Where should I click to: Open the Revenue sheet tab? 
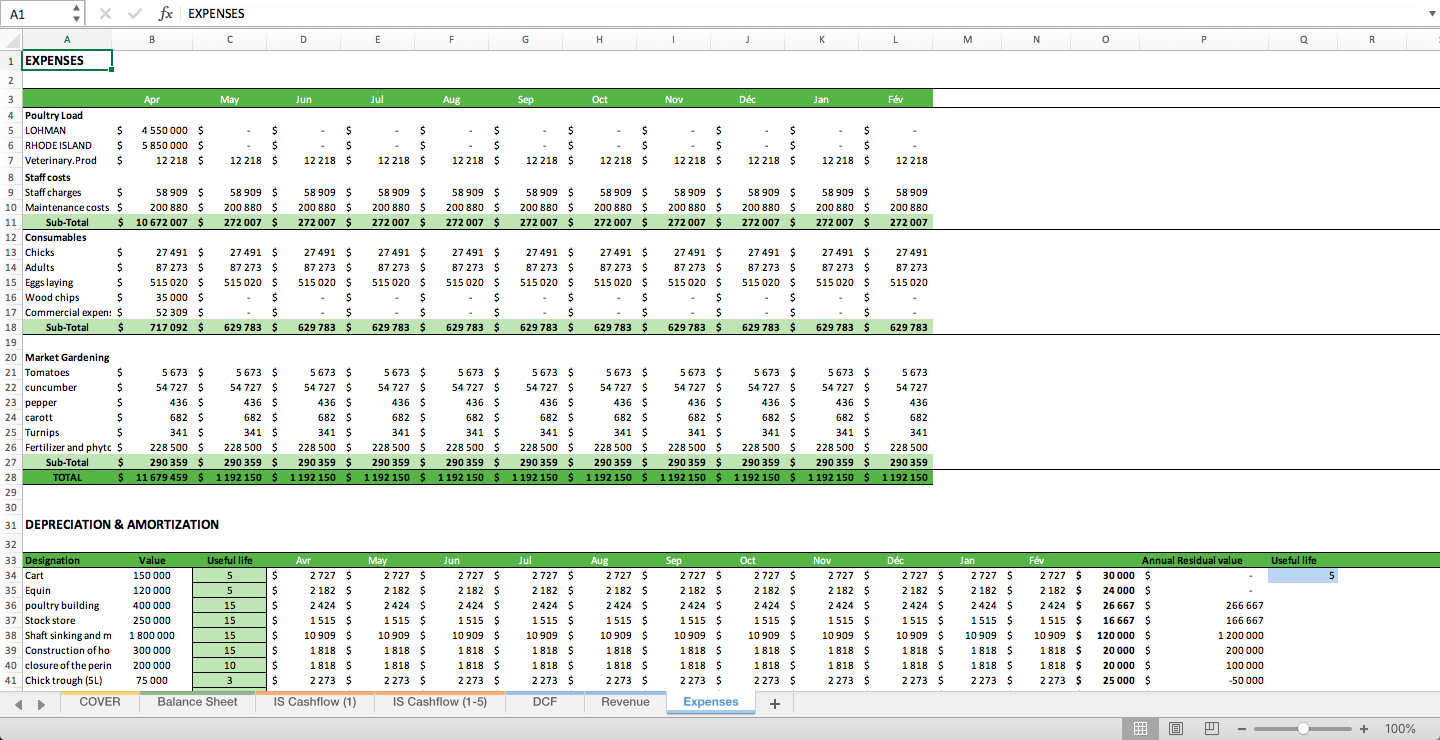[x=625, y=702]
